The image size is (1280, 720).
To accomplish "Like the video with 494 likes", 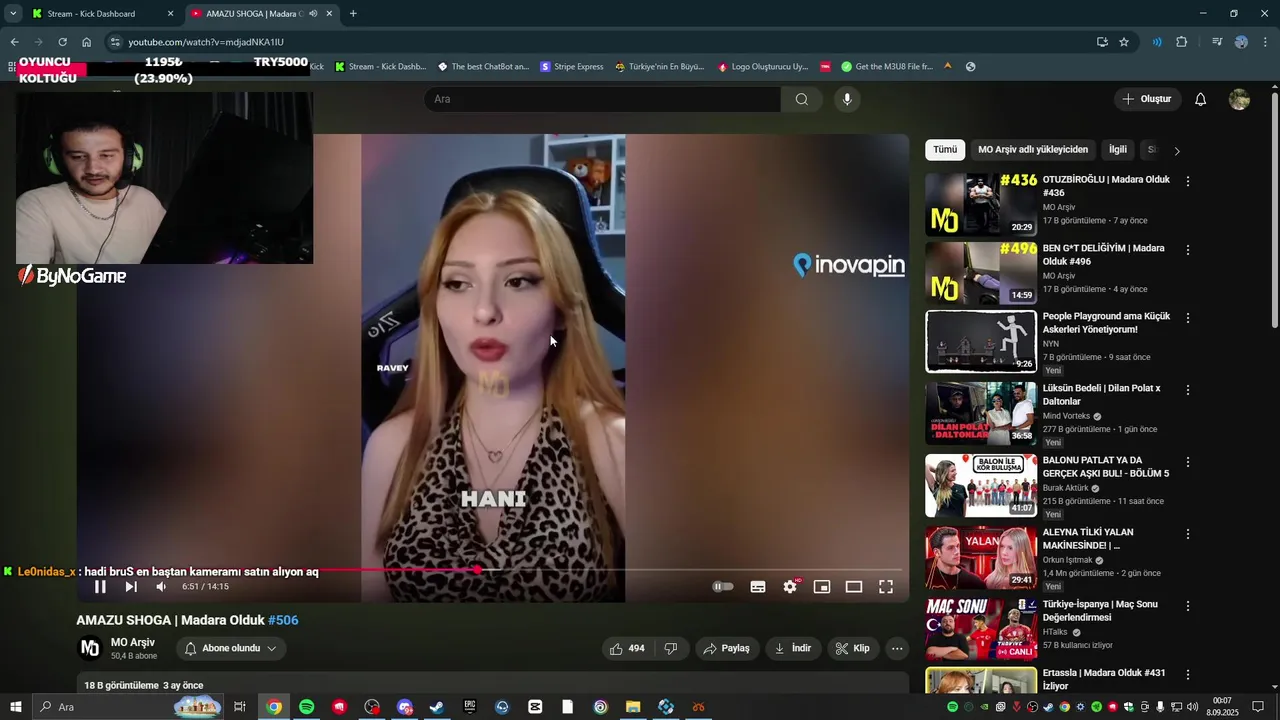I will [627, 648].
